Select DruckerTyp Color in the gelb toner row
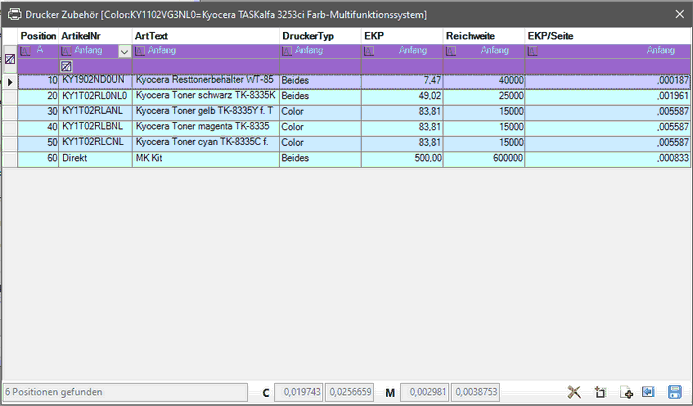693x406 pixels. [320, 111]
